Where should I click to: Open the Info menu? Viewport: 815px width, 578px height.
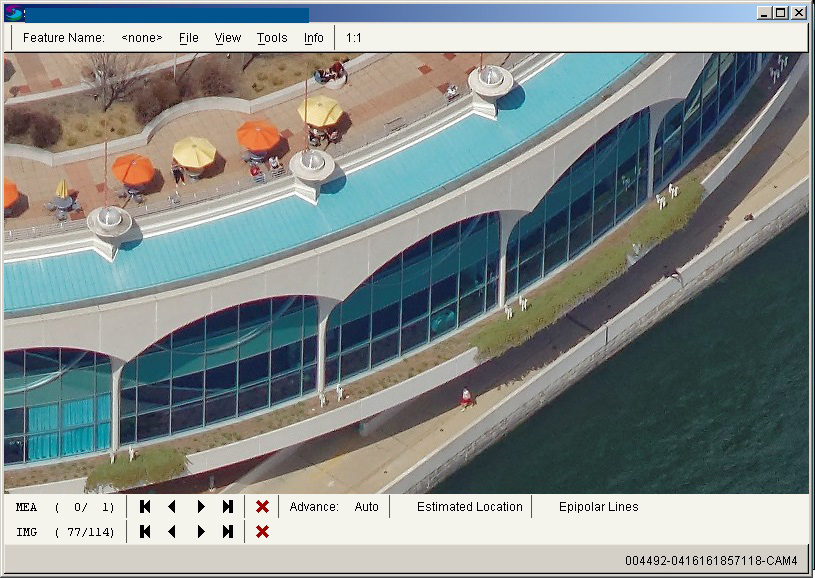[x=313, y=38]
